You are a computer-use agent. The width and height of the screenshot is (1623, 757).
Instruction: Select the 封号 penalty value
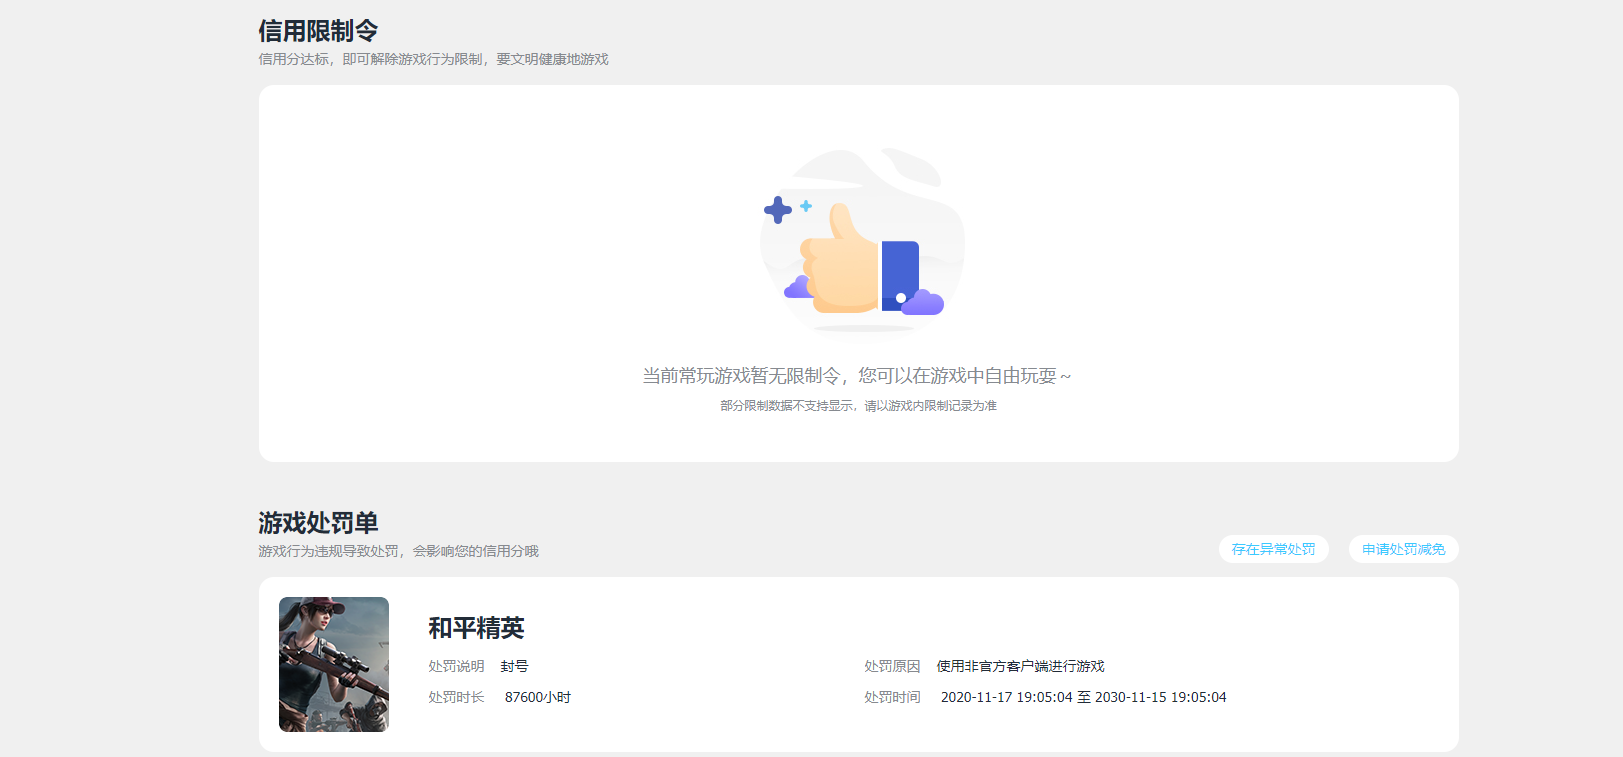[514, 666]
